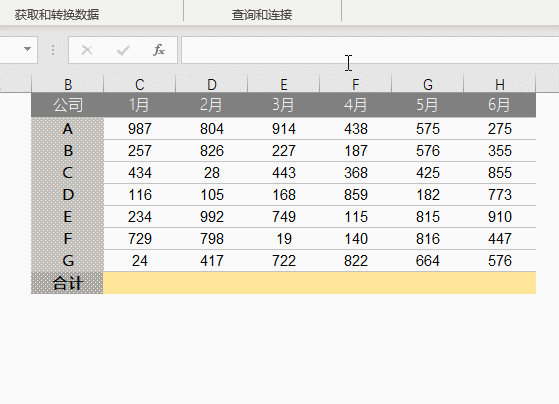Click the Insert Function fx icon

click(159, 50)
